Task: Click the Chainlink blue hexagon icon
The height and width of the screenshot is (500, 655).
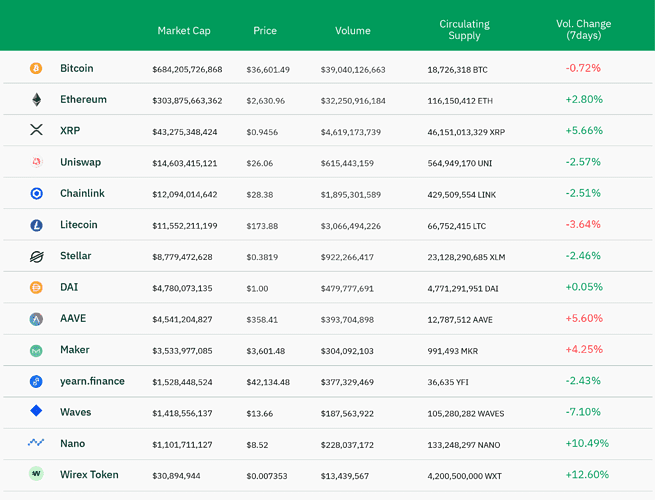Action: coord(37,193)
